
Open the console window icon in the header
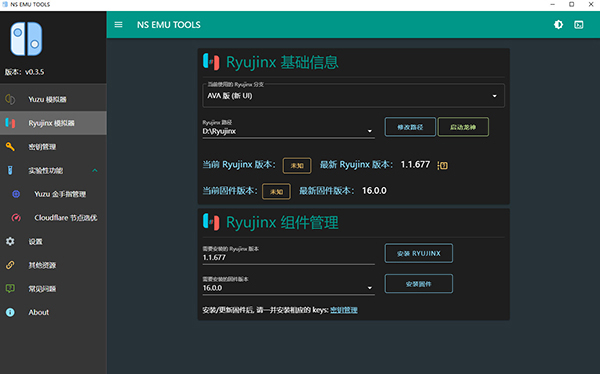click(x=579, y=25)
